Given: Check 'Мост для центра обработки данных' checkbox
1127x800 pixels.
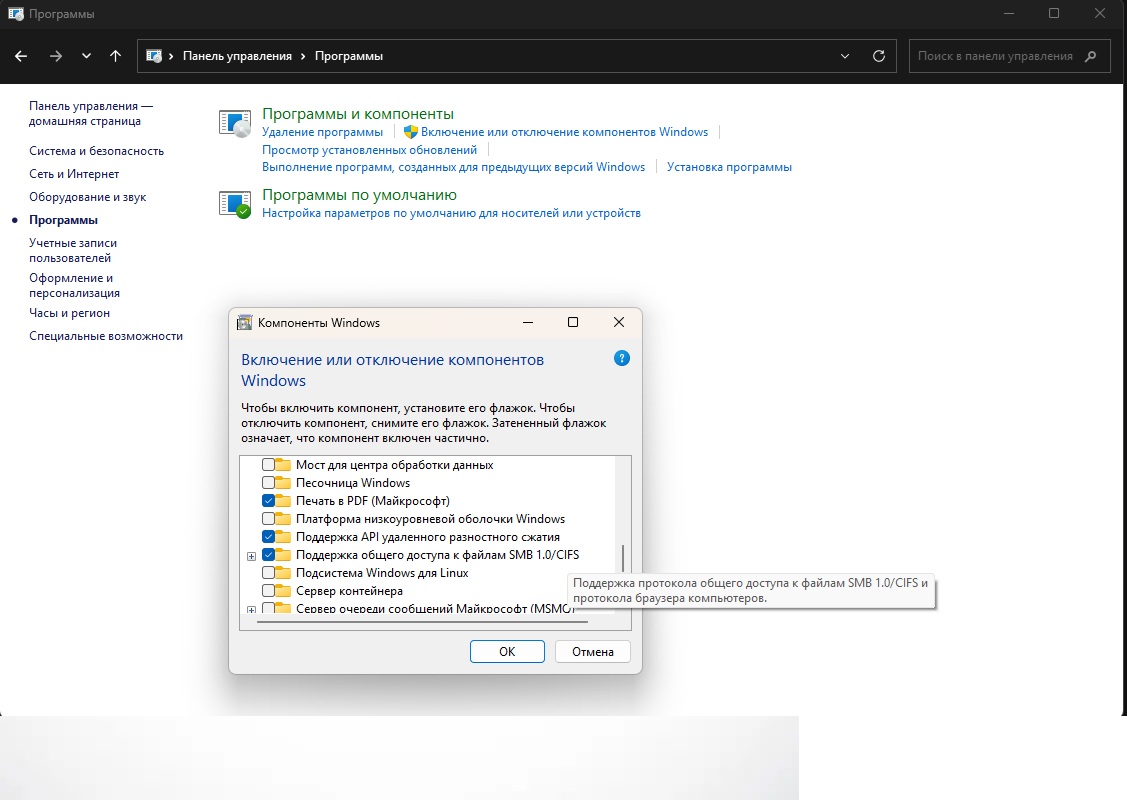Looking at the screenshot, I should pos(268,465).
